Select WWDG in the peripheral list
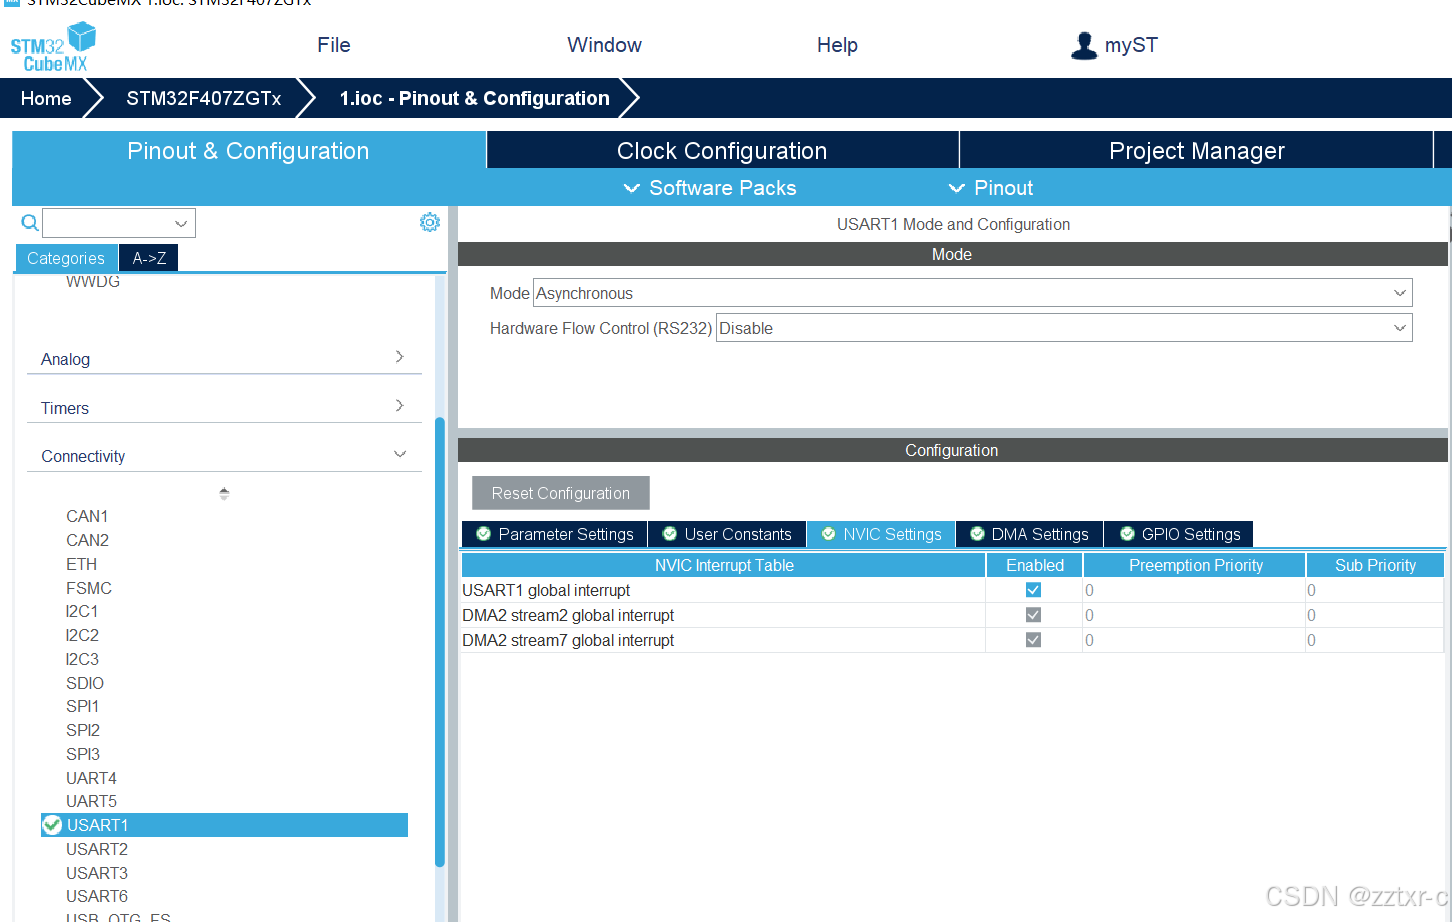Screen dimensions: 1452x922 [x=93, y=282]
